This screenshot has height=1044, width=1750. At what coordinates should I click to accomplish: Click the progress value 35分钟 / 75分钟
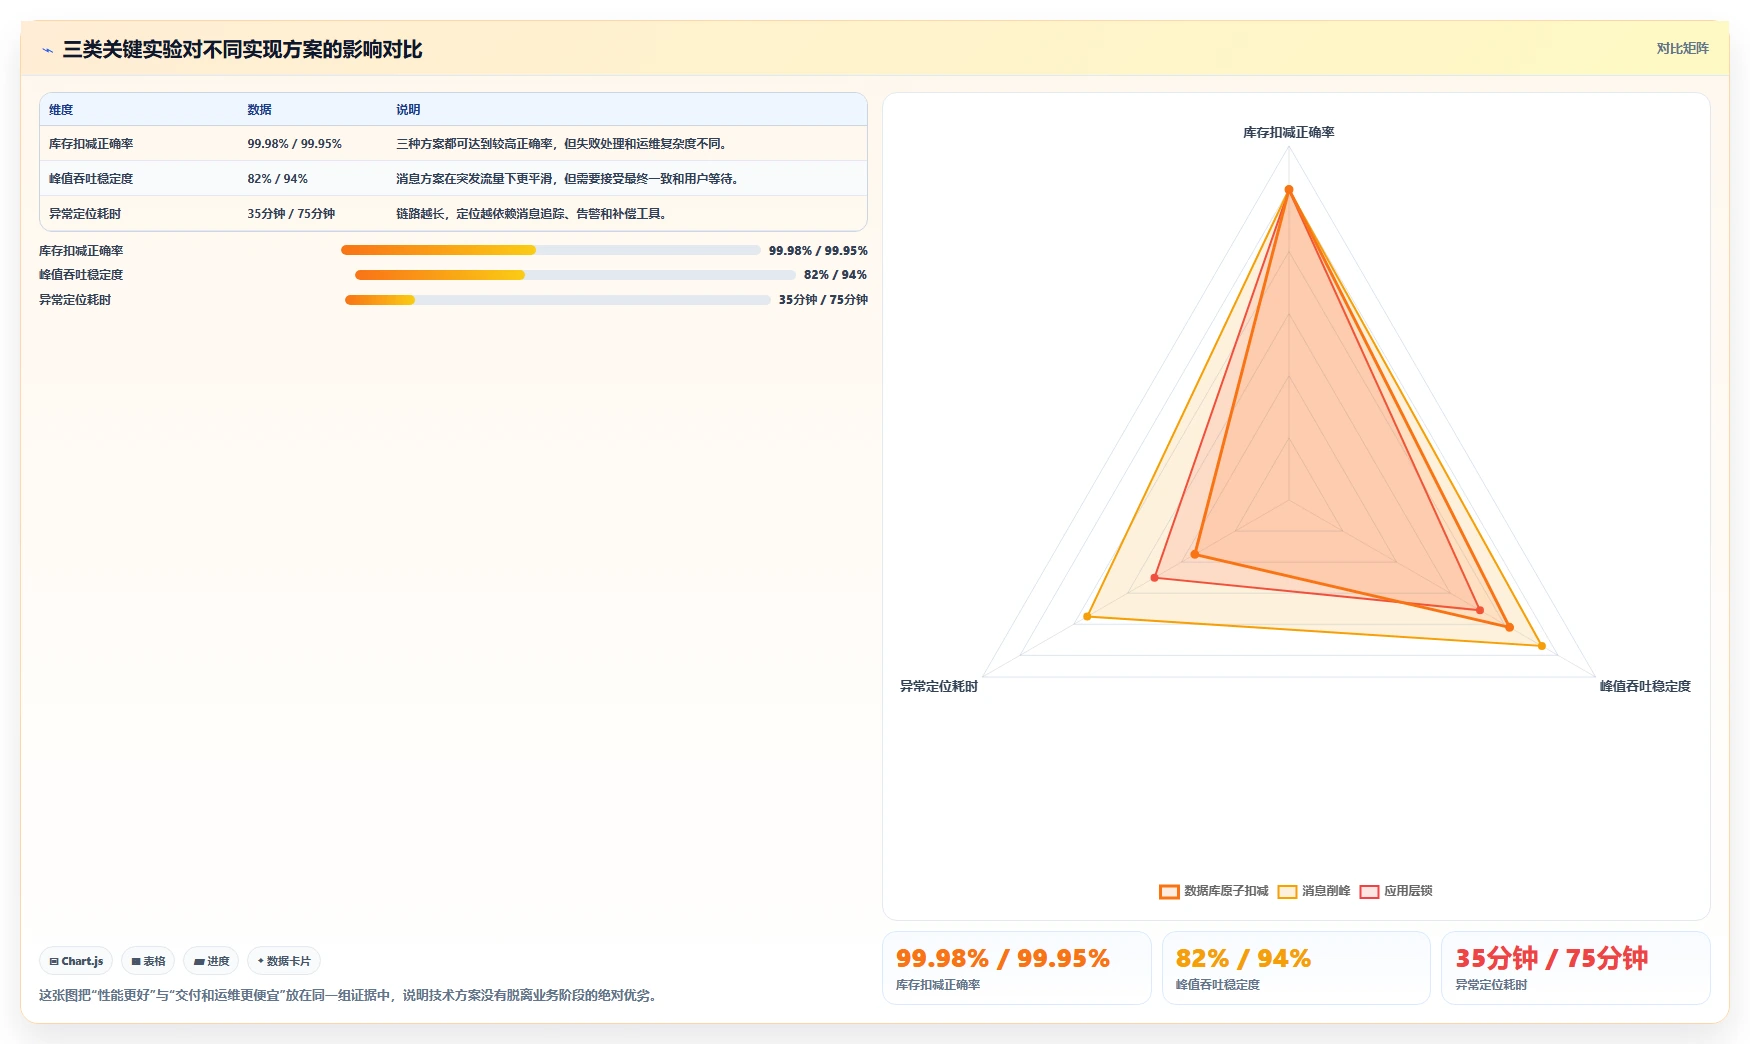[x=823, y=300]
